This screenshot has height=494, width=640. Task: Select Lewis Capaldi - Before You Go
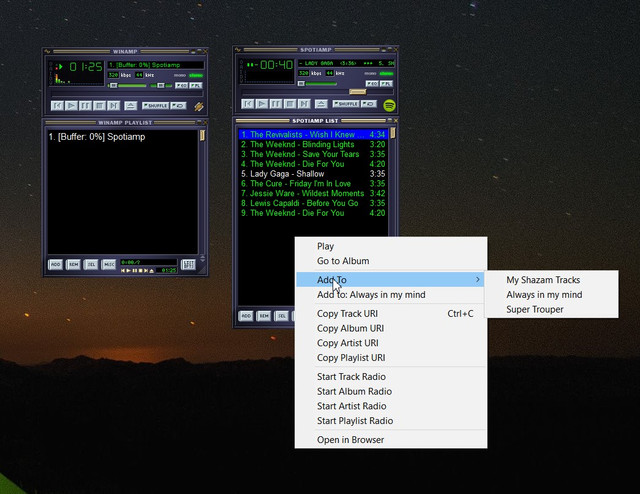tap(313, 203)
